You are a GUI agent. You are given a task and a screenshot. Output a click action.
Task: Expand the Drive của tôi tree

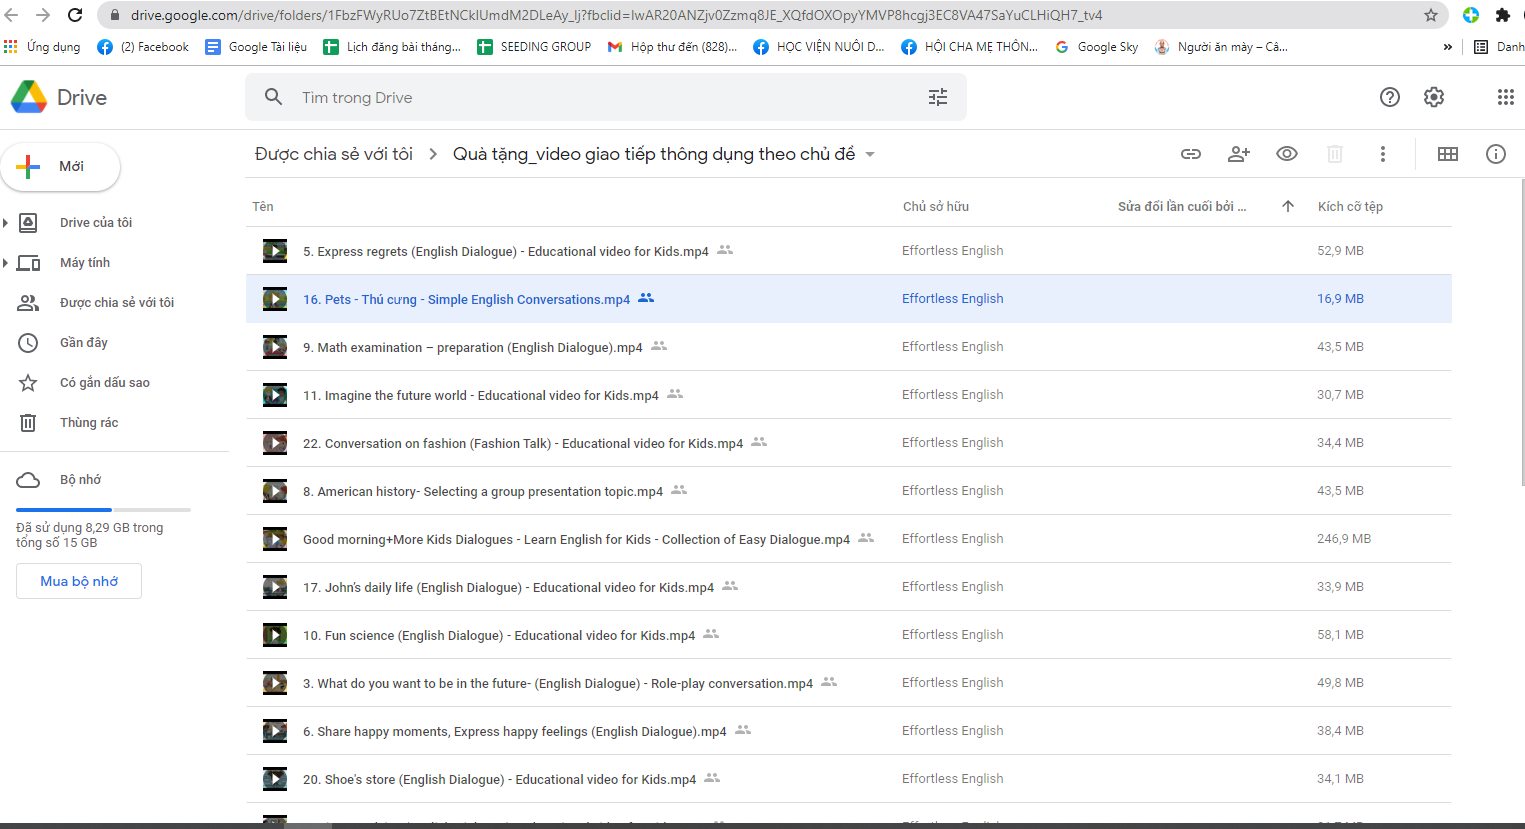coord(6,223)
